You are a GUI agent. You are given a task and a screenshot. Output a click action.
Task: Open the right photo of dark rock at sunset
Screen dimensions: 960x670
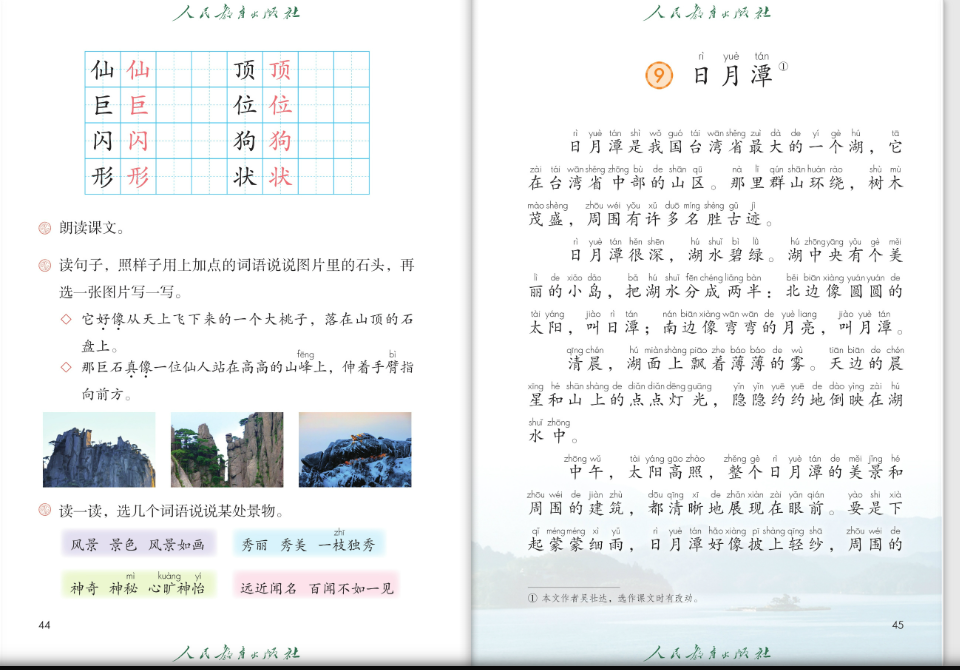click(355, 450)
